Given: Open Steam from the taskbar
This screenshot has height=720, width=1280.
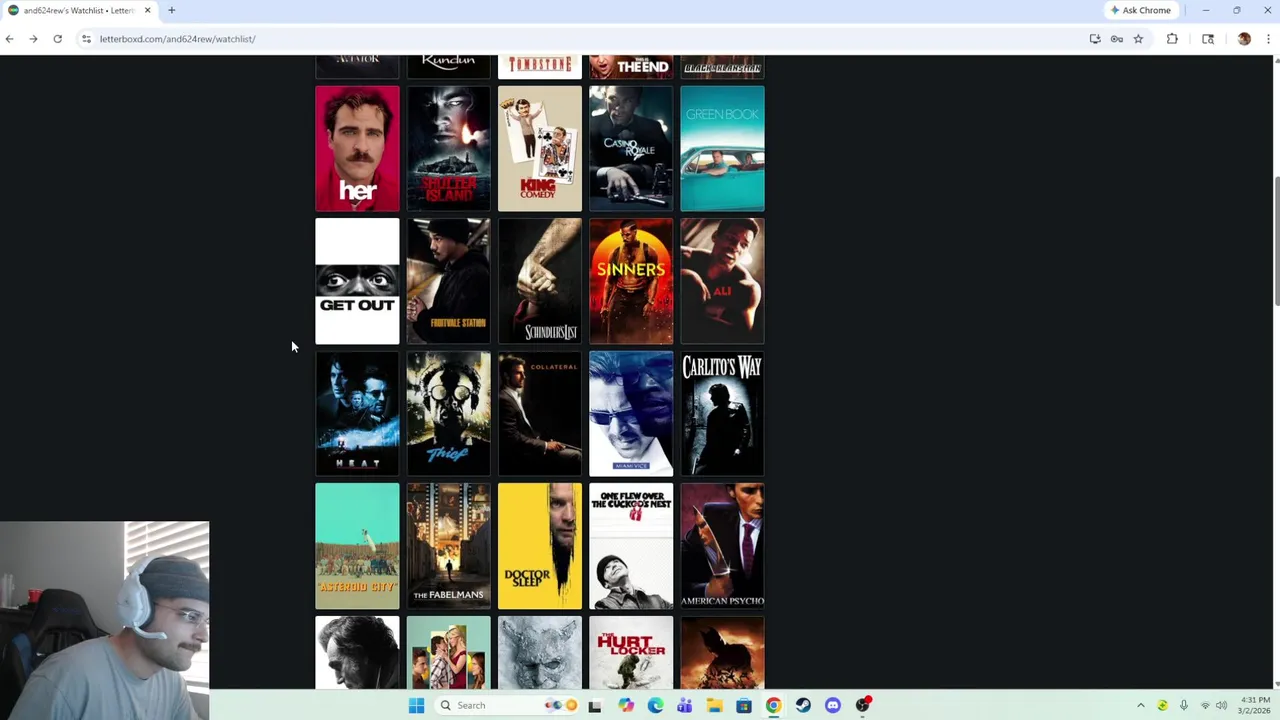Looking at the screenshot, I should tap(803, 705).
